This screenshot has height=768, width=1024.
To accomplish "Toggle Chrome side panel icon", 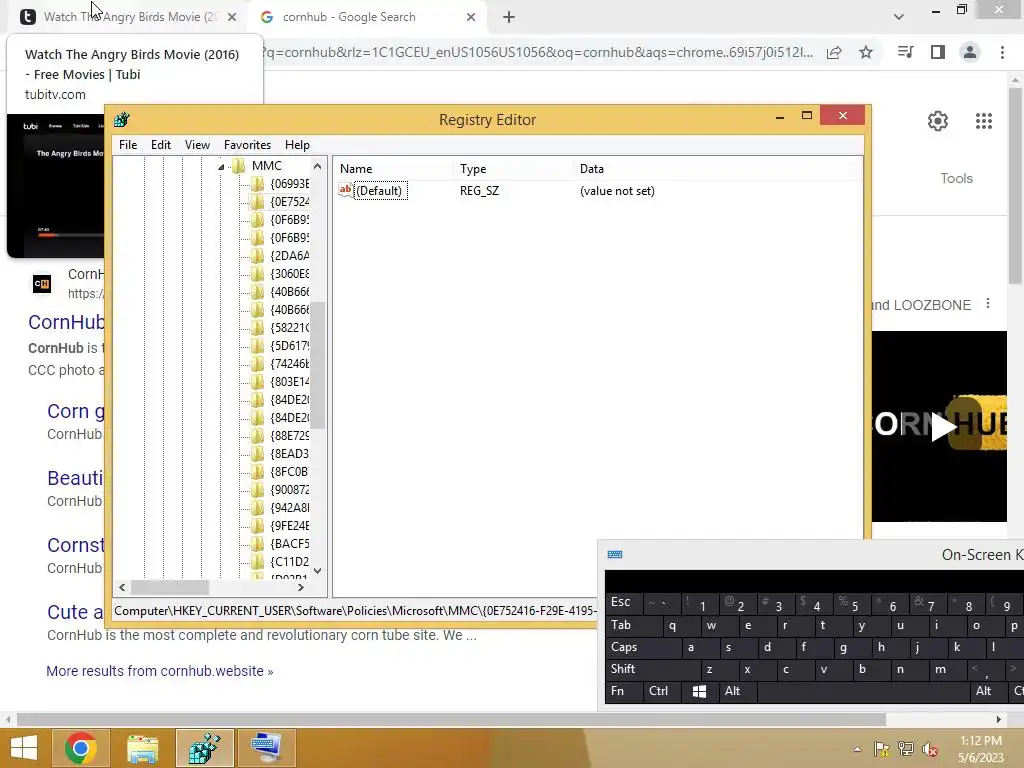I will pyautogui.click(x=938, y=52).
